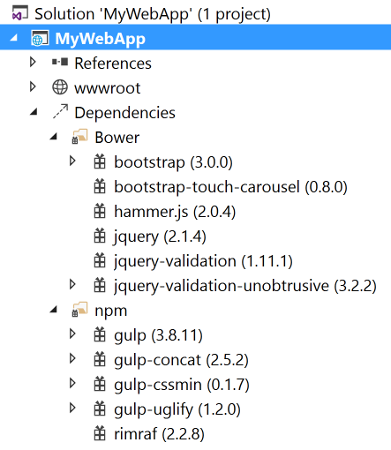Click the hammer.js package icon

(x=99, y=211)
